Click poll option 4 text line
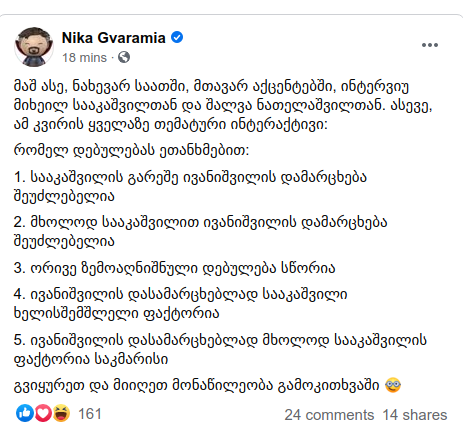The width and height of the screenshot is (463, 433). pyautogui.click(x=180, y=304)
